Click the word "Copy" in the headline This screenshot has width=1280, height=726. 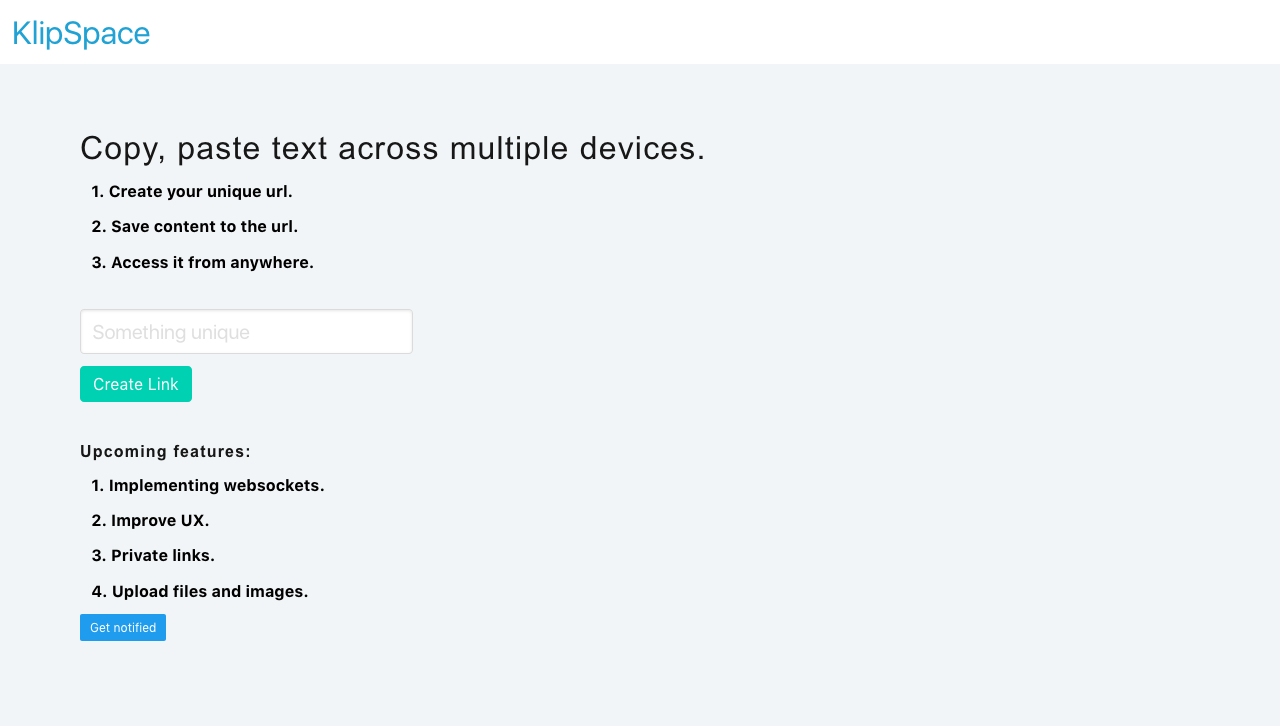click(x=119, y=148)
